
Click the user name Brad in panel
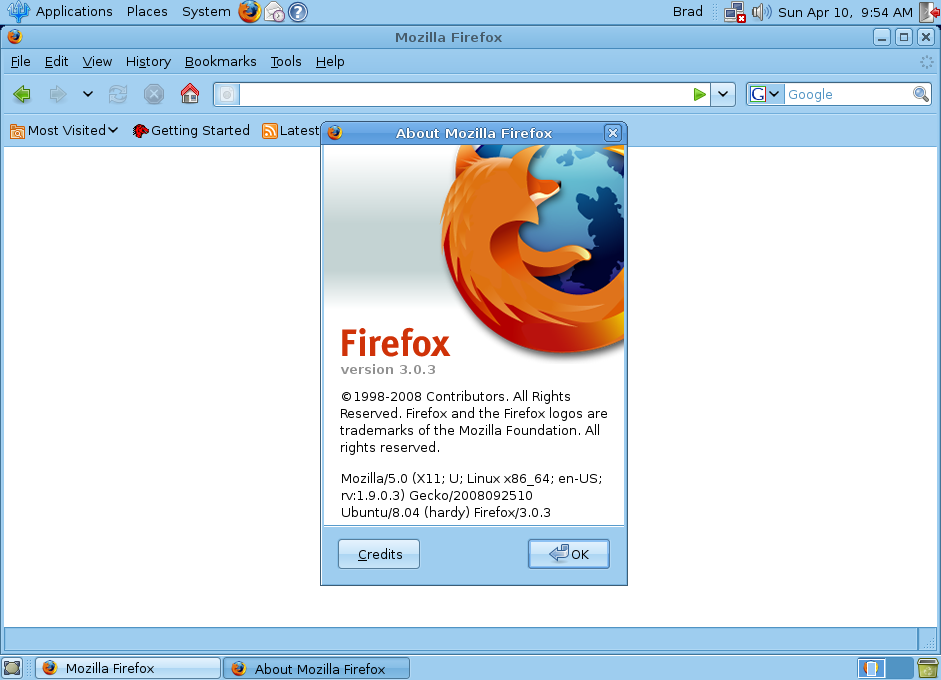687,11
